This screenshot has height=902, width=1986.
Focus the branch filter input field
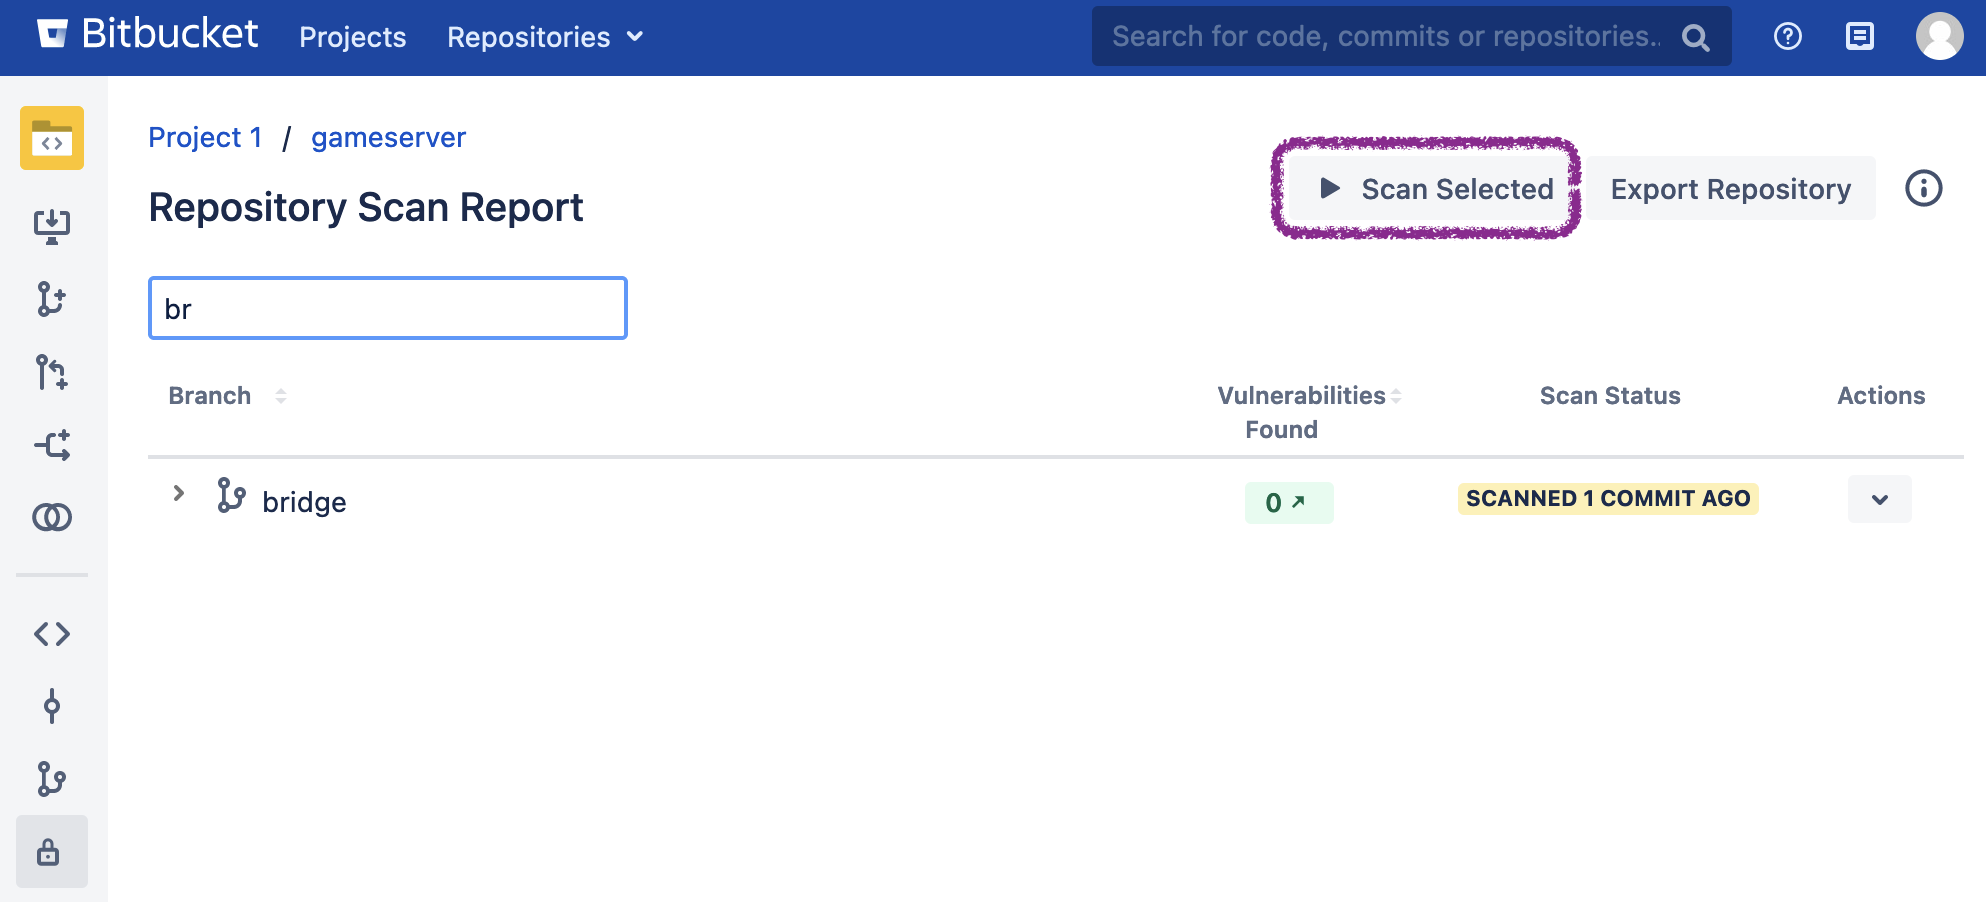click(388, 309)
